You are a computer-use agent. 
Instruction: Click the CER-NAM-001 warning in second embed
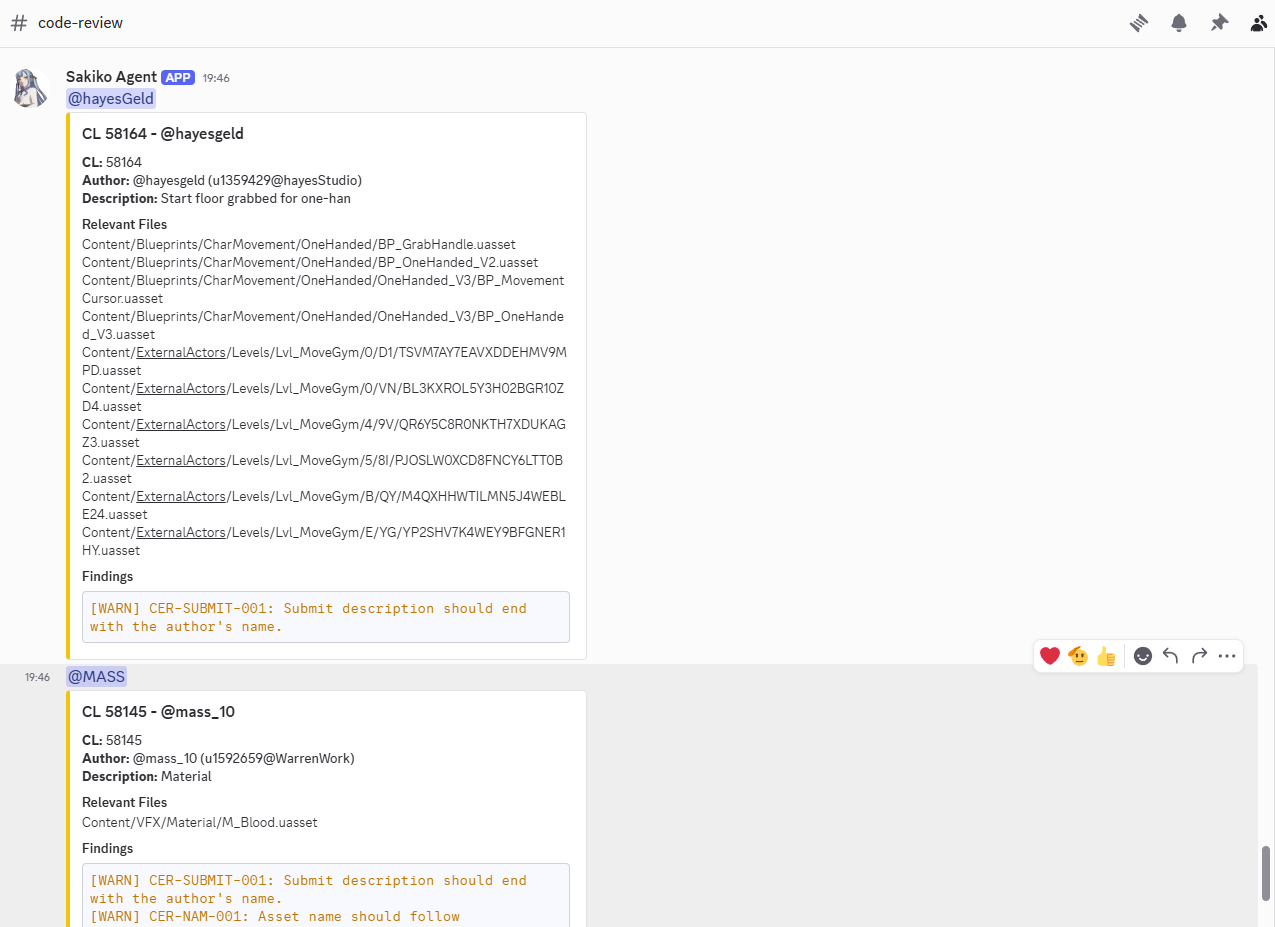click(275, 916)
